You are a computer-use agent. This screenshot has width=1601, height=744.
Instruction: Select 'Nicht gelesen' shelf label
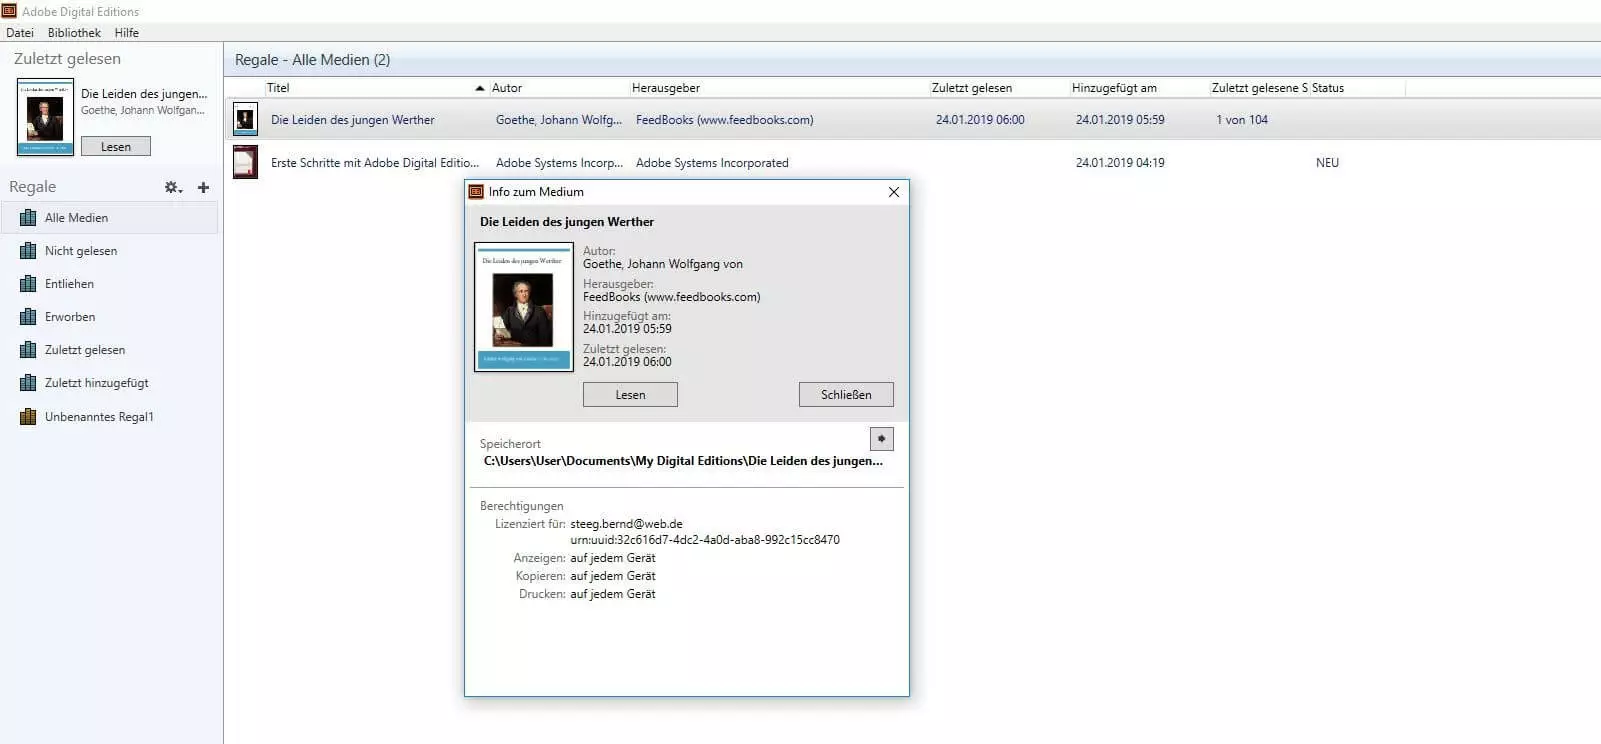(x=81, y=251)
